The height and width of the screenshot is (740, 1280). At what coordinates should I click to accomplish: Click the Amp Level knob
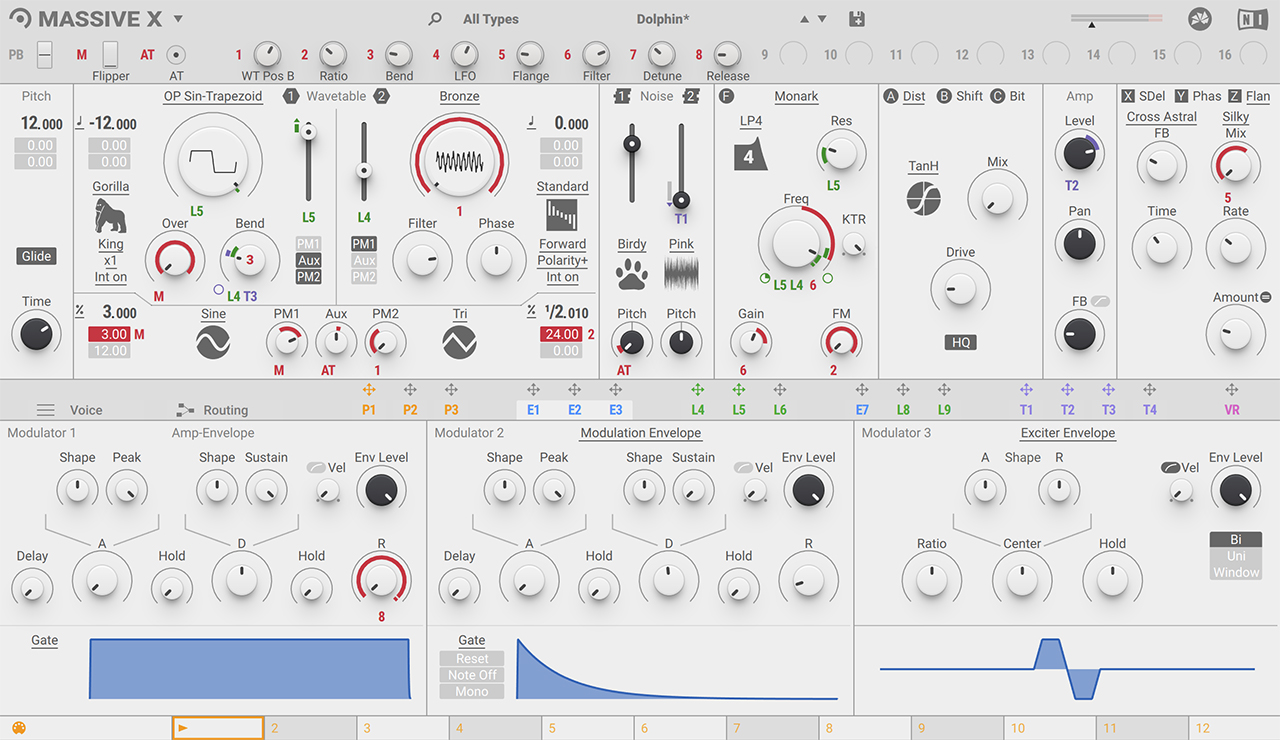tap(1079, 153)
